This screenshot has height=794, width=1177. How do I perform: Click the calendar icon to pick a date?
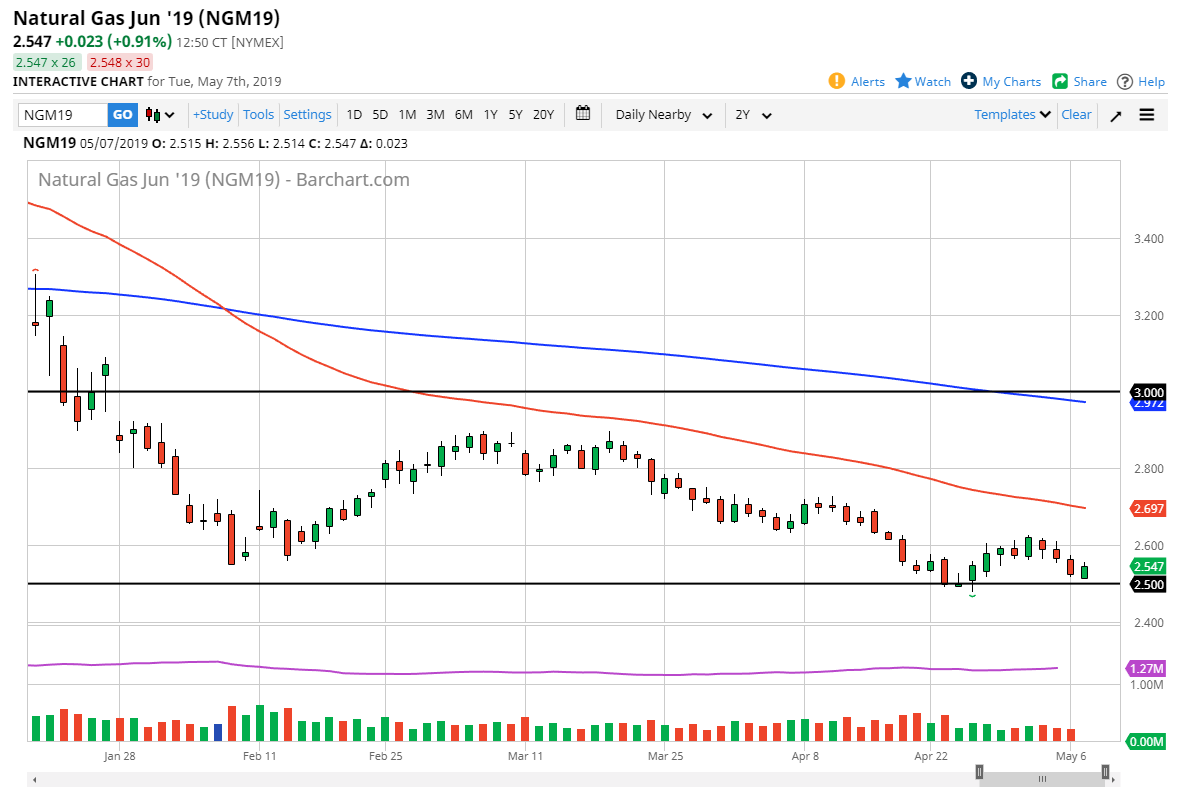pyautogui.click(x=583, y=114)
